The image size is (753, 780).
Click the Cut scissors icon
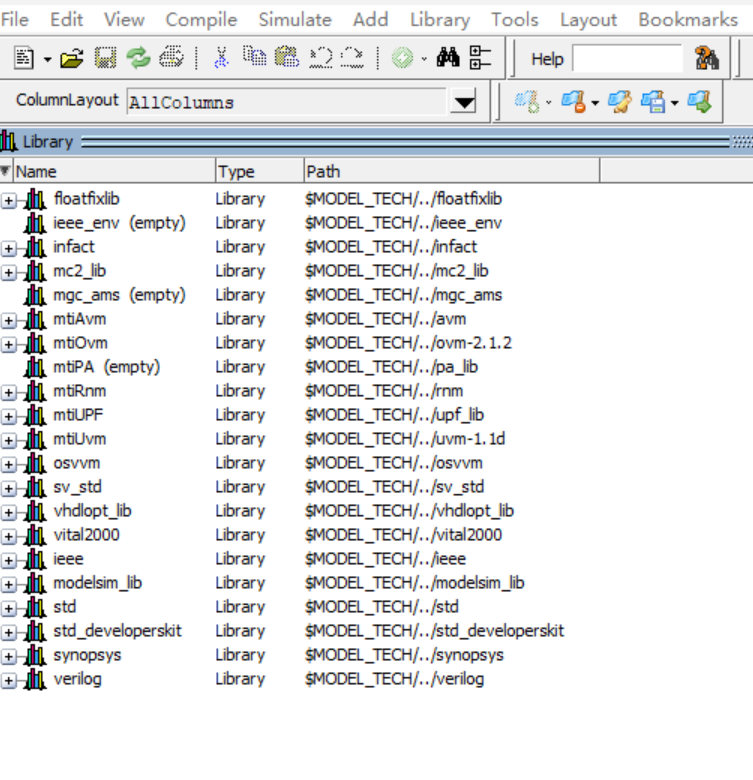pos(221,58)
